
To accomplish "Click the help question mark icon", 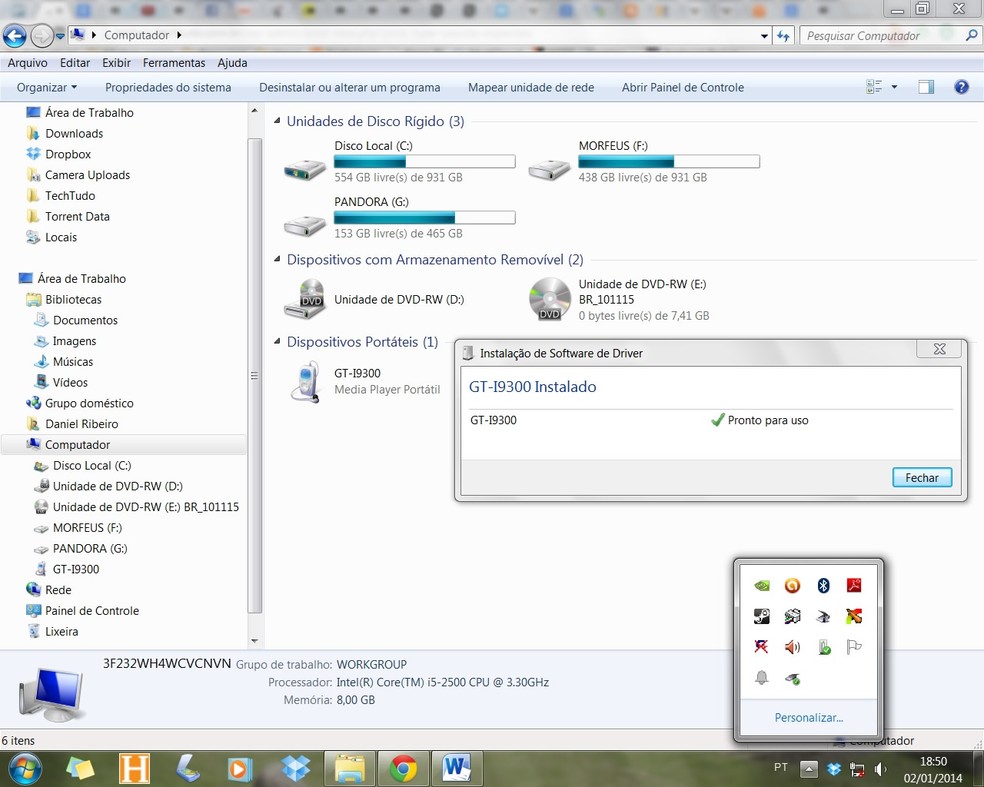I will click(961, 87).
